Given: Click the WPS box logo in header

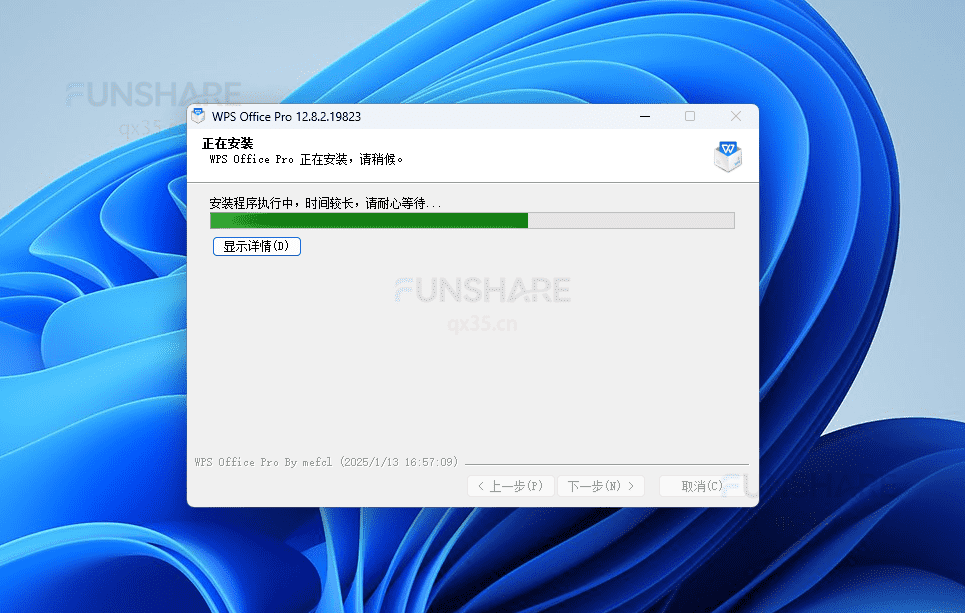Looking at the screenshot, I should pos(727,156).
